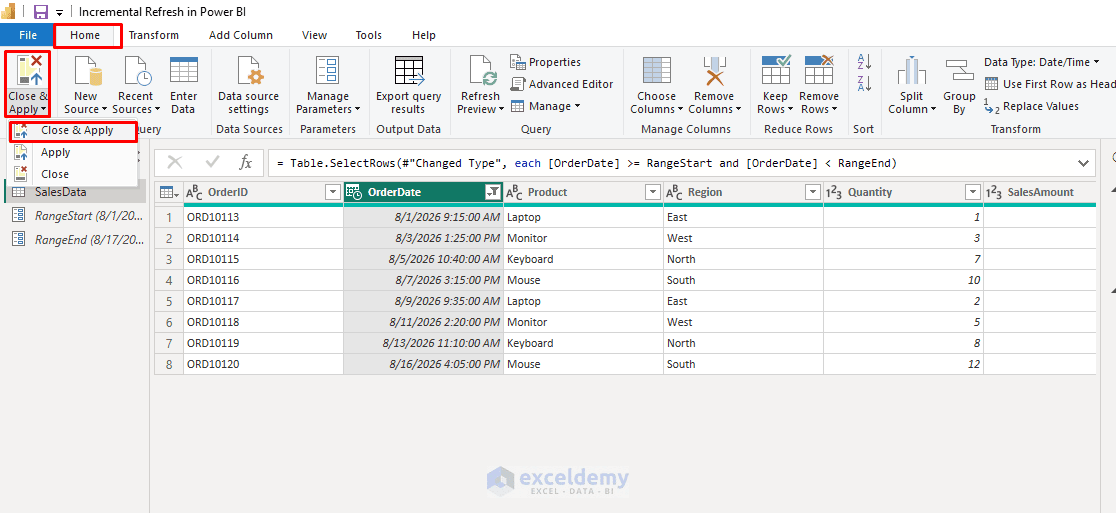Switch to the Home tab

85,35
